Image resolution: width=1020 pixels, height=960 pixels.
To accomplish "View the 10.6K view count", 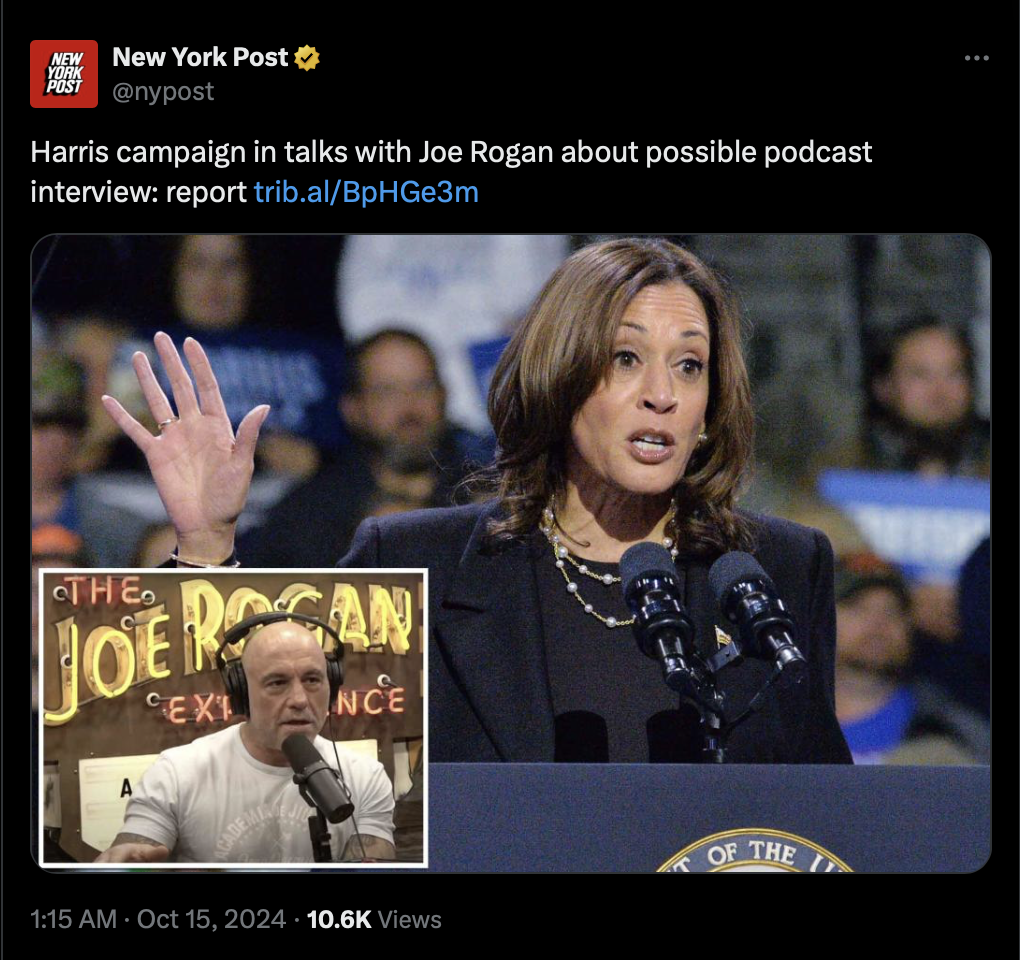I will click(339, 920).
